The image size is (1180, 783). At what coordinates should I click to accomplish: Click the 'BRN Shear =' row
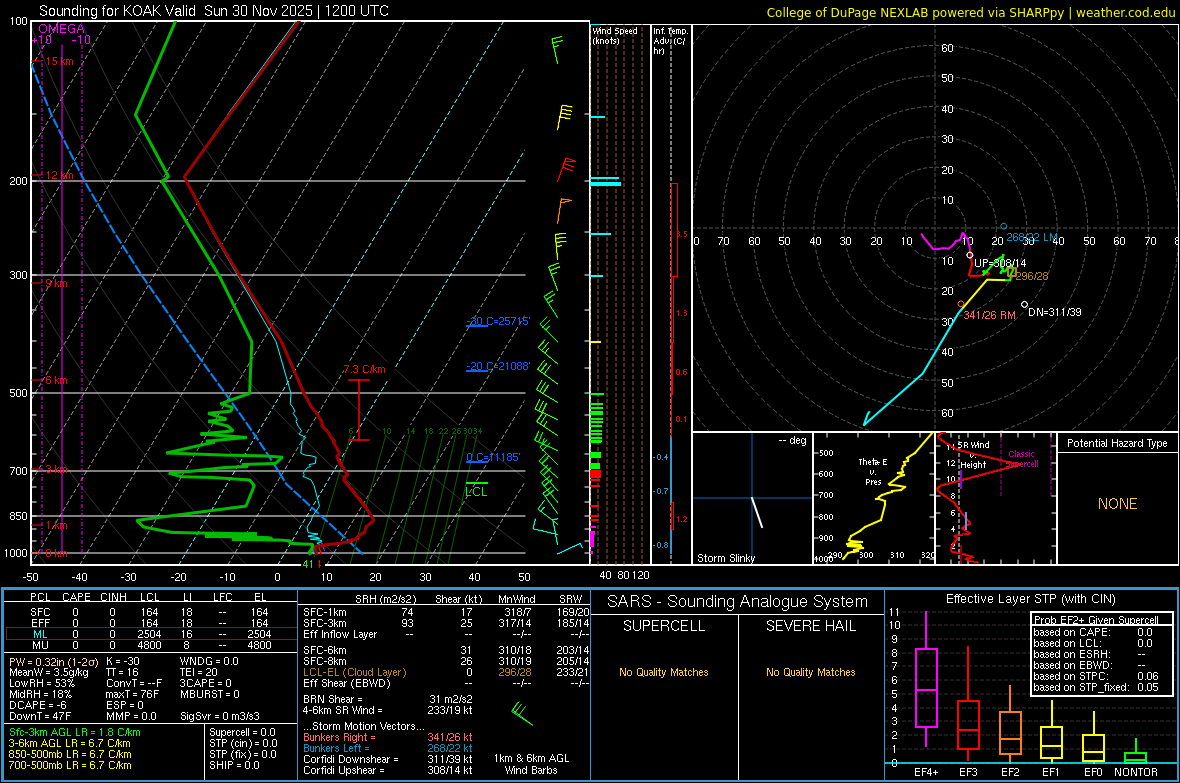(x=388, y=699)
